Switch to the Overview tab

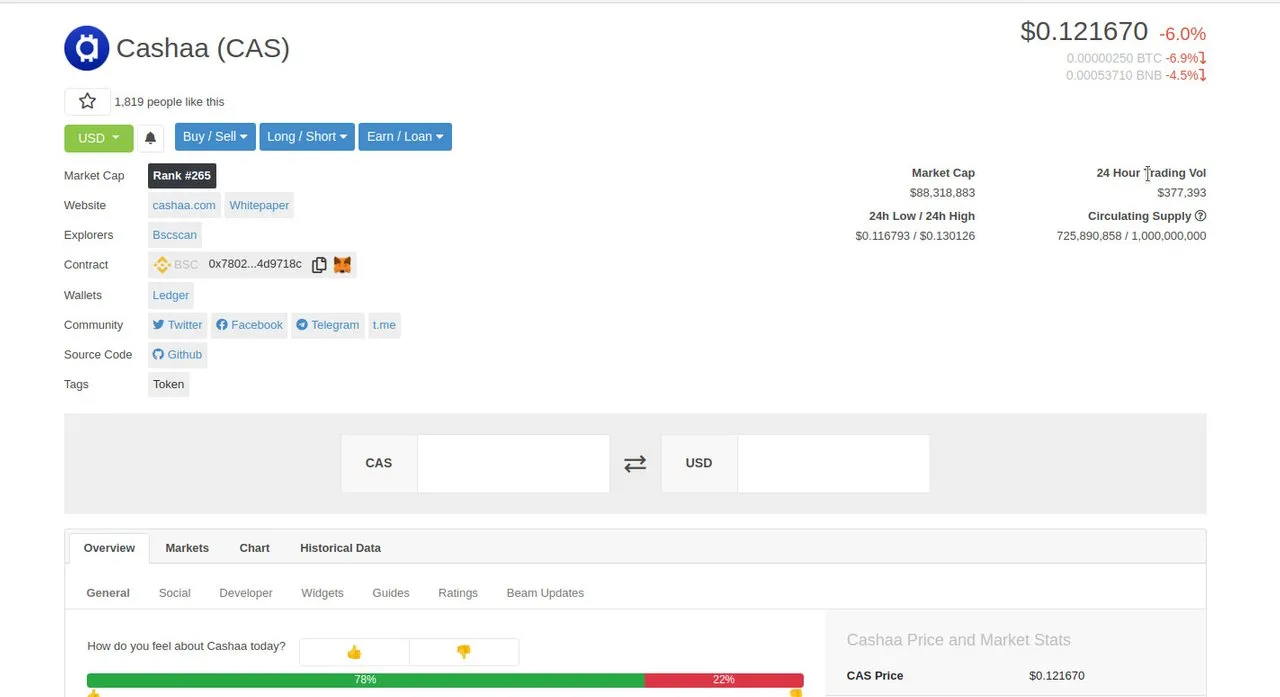click(x=109, y=548)
